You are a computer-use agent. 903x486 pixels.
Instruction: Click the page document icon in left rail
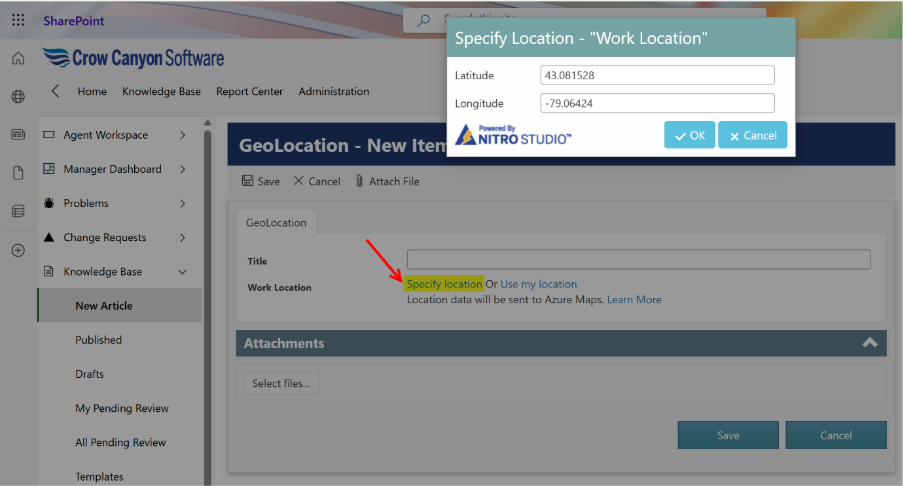pyautogui.click(x=18, y=173)
